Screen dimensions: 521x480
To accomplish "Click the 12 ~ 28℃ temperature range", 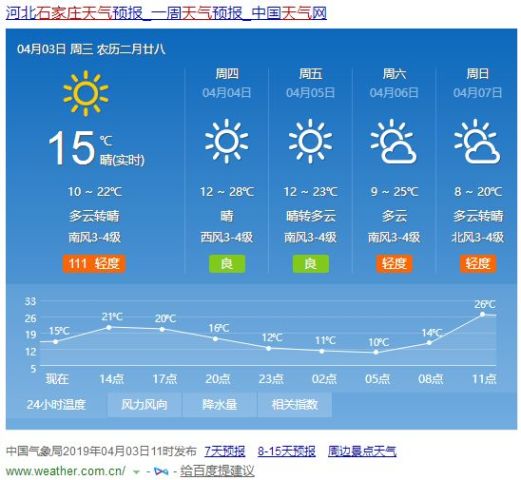I will pos(227,192).
